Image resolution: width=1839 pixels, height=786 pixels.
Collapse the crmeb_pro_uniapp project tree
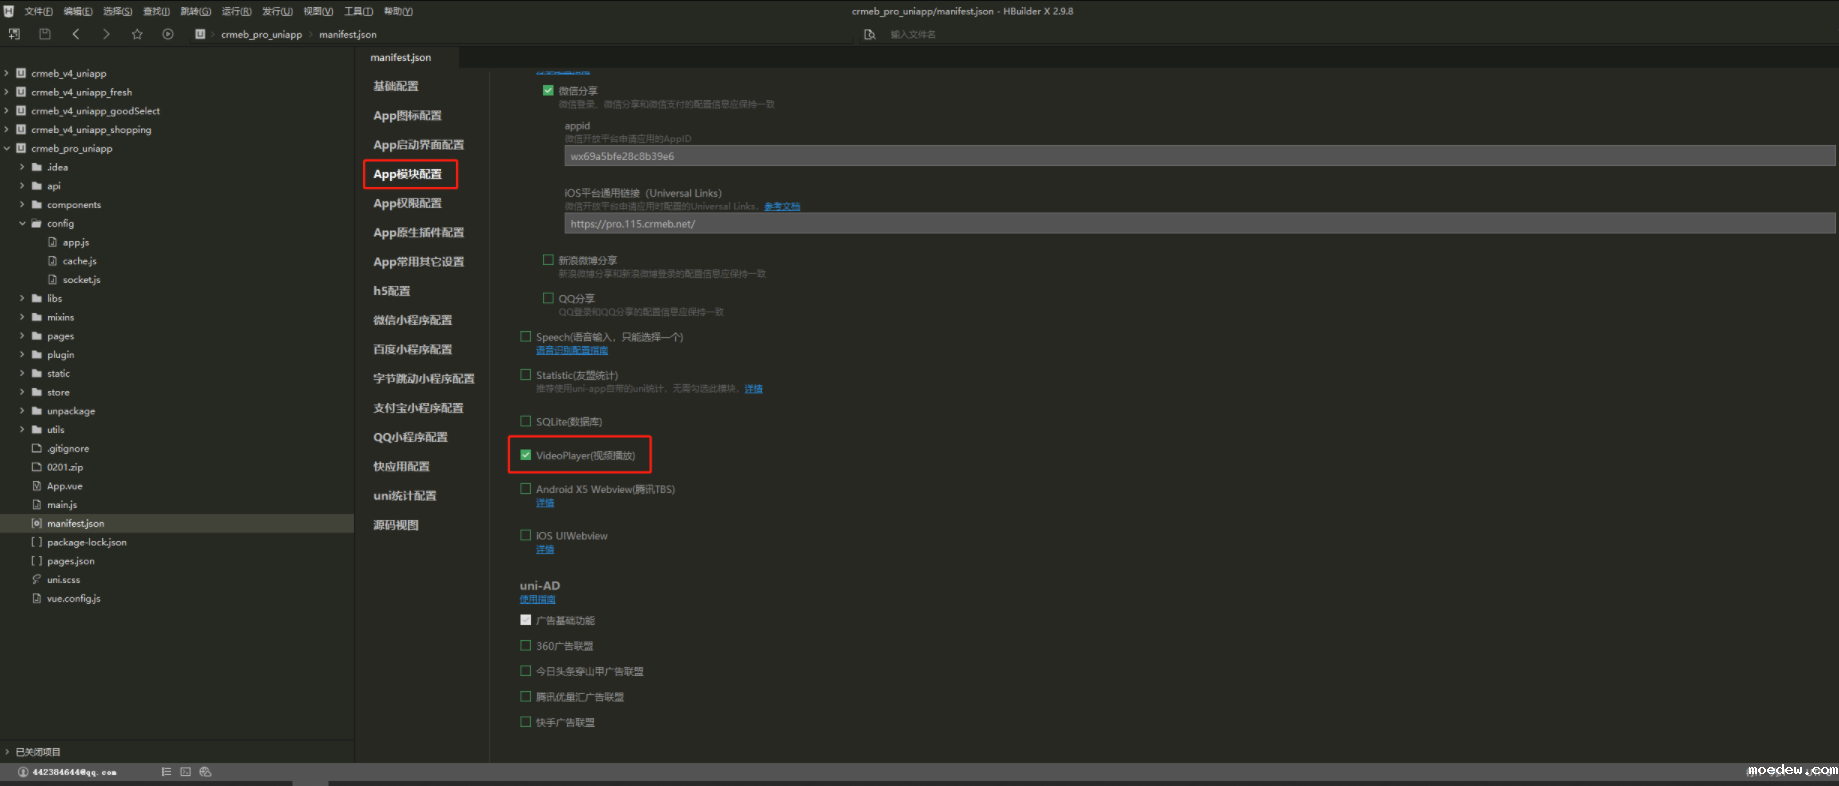pyautogui.click(x=7, y=149)
